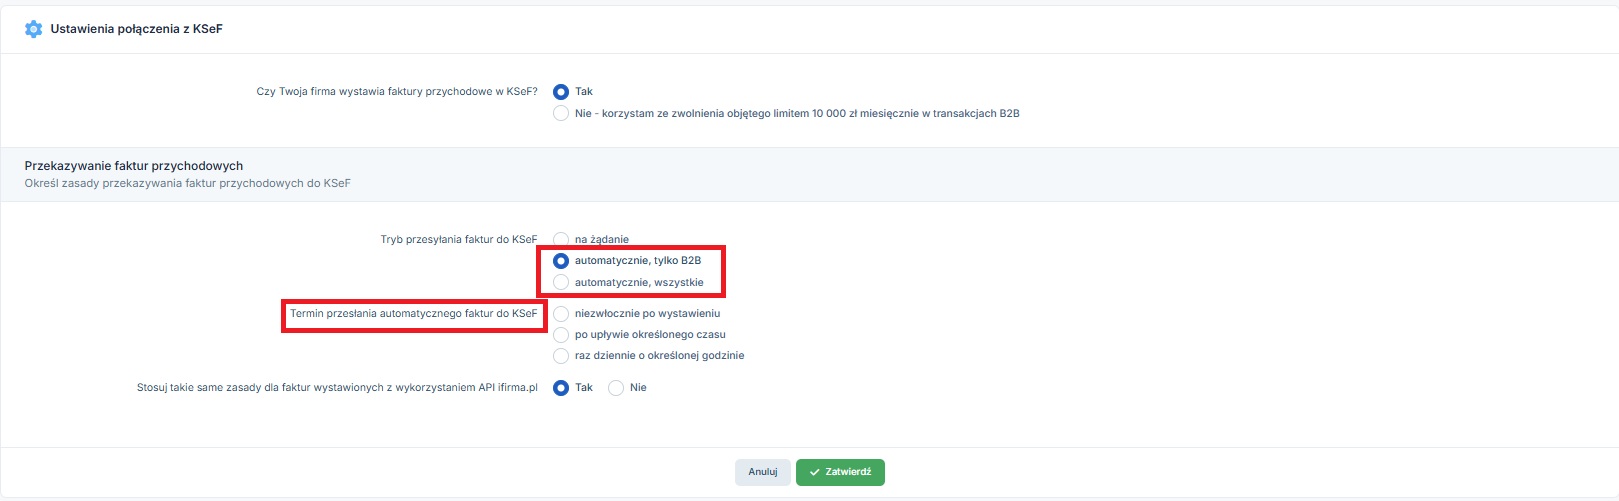Click the 'Określ zasady przekazywania faktur' description text
The width and height of the screenshot is (1619, 501).
(x=187, y=184)
